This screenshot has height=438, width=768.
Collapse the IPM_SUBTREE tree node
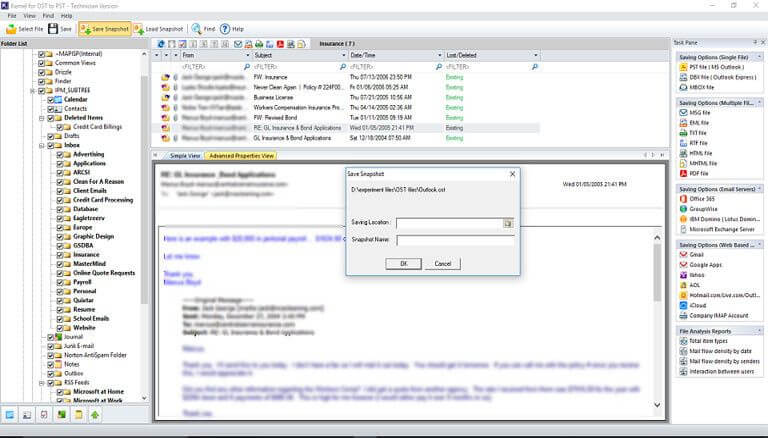tap(33, 91)
